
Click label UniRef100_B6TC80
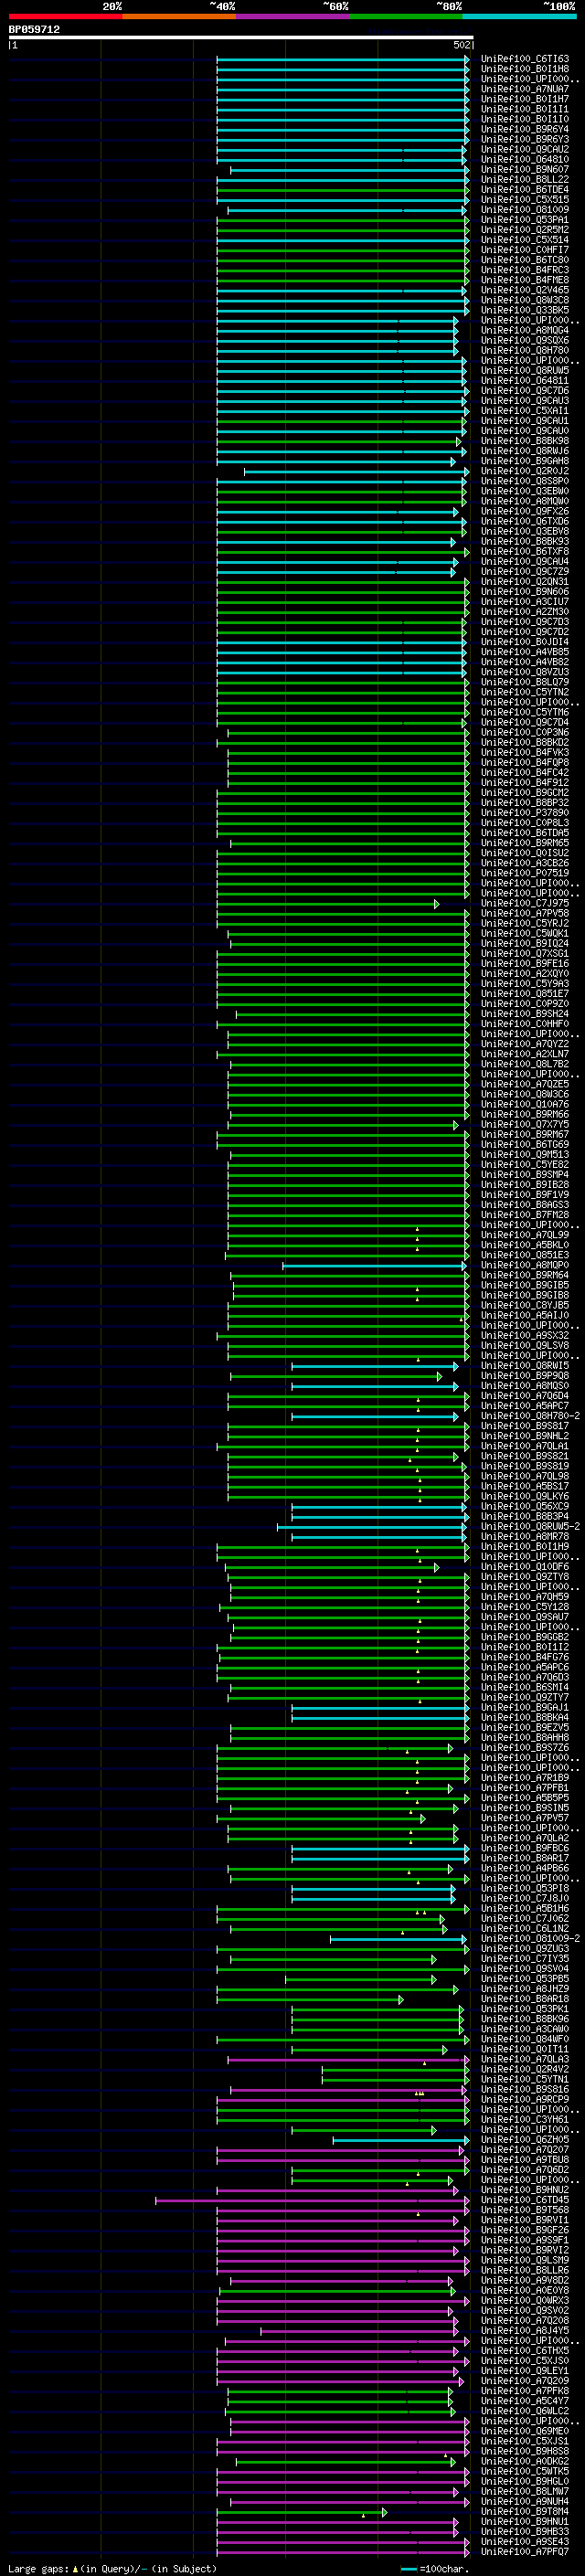point(524,260)
